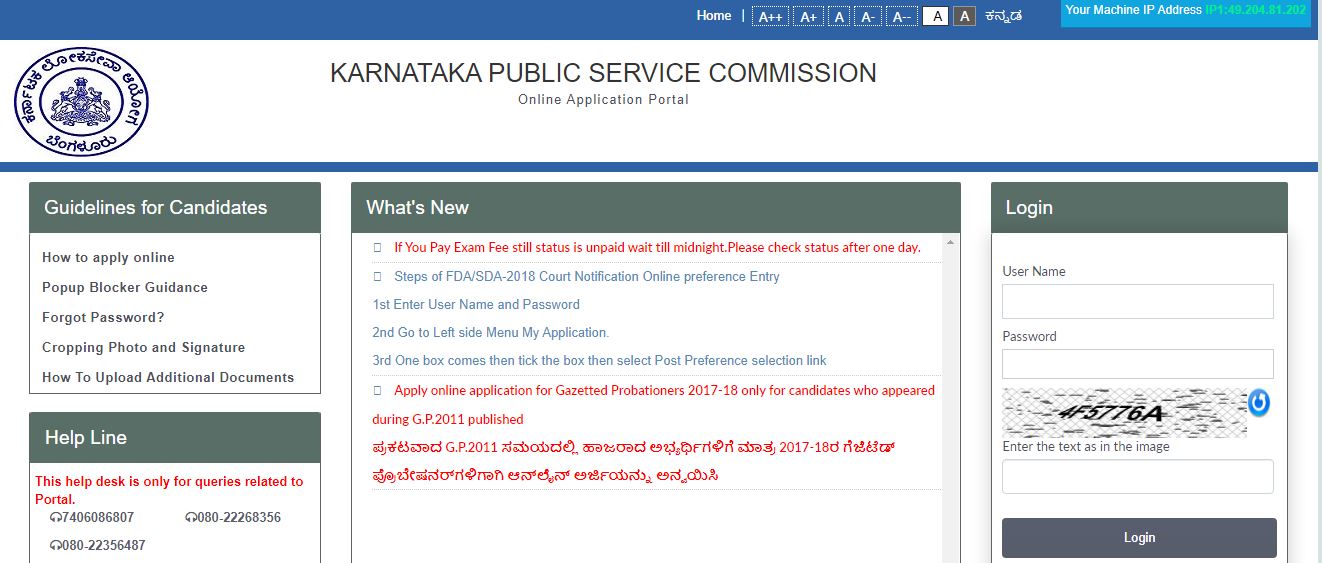Set smallest font with A-- button
Screen dimensions: 1322x563
click(901, 16)
